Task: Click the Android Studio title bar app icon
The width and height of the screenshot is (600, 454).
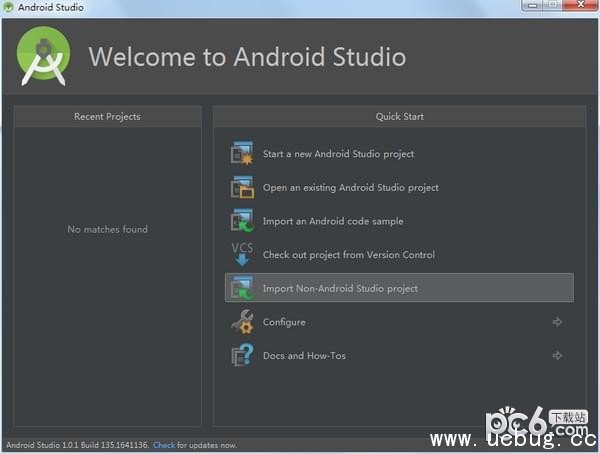Action: click(x=8, y=7)
